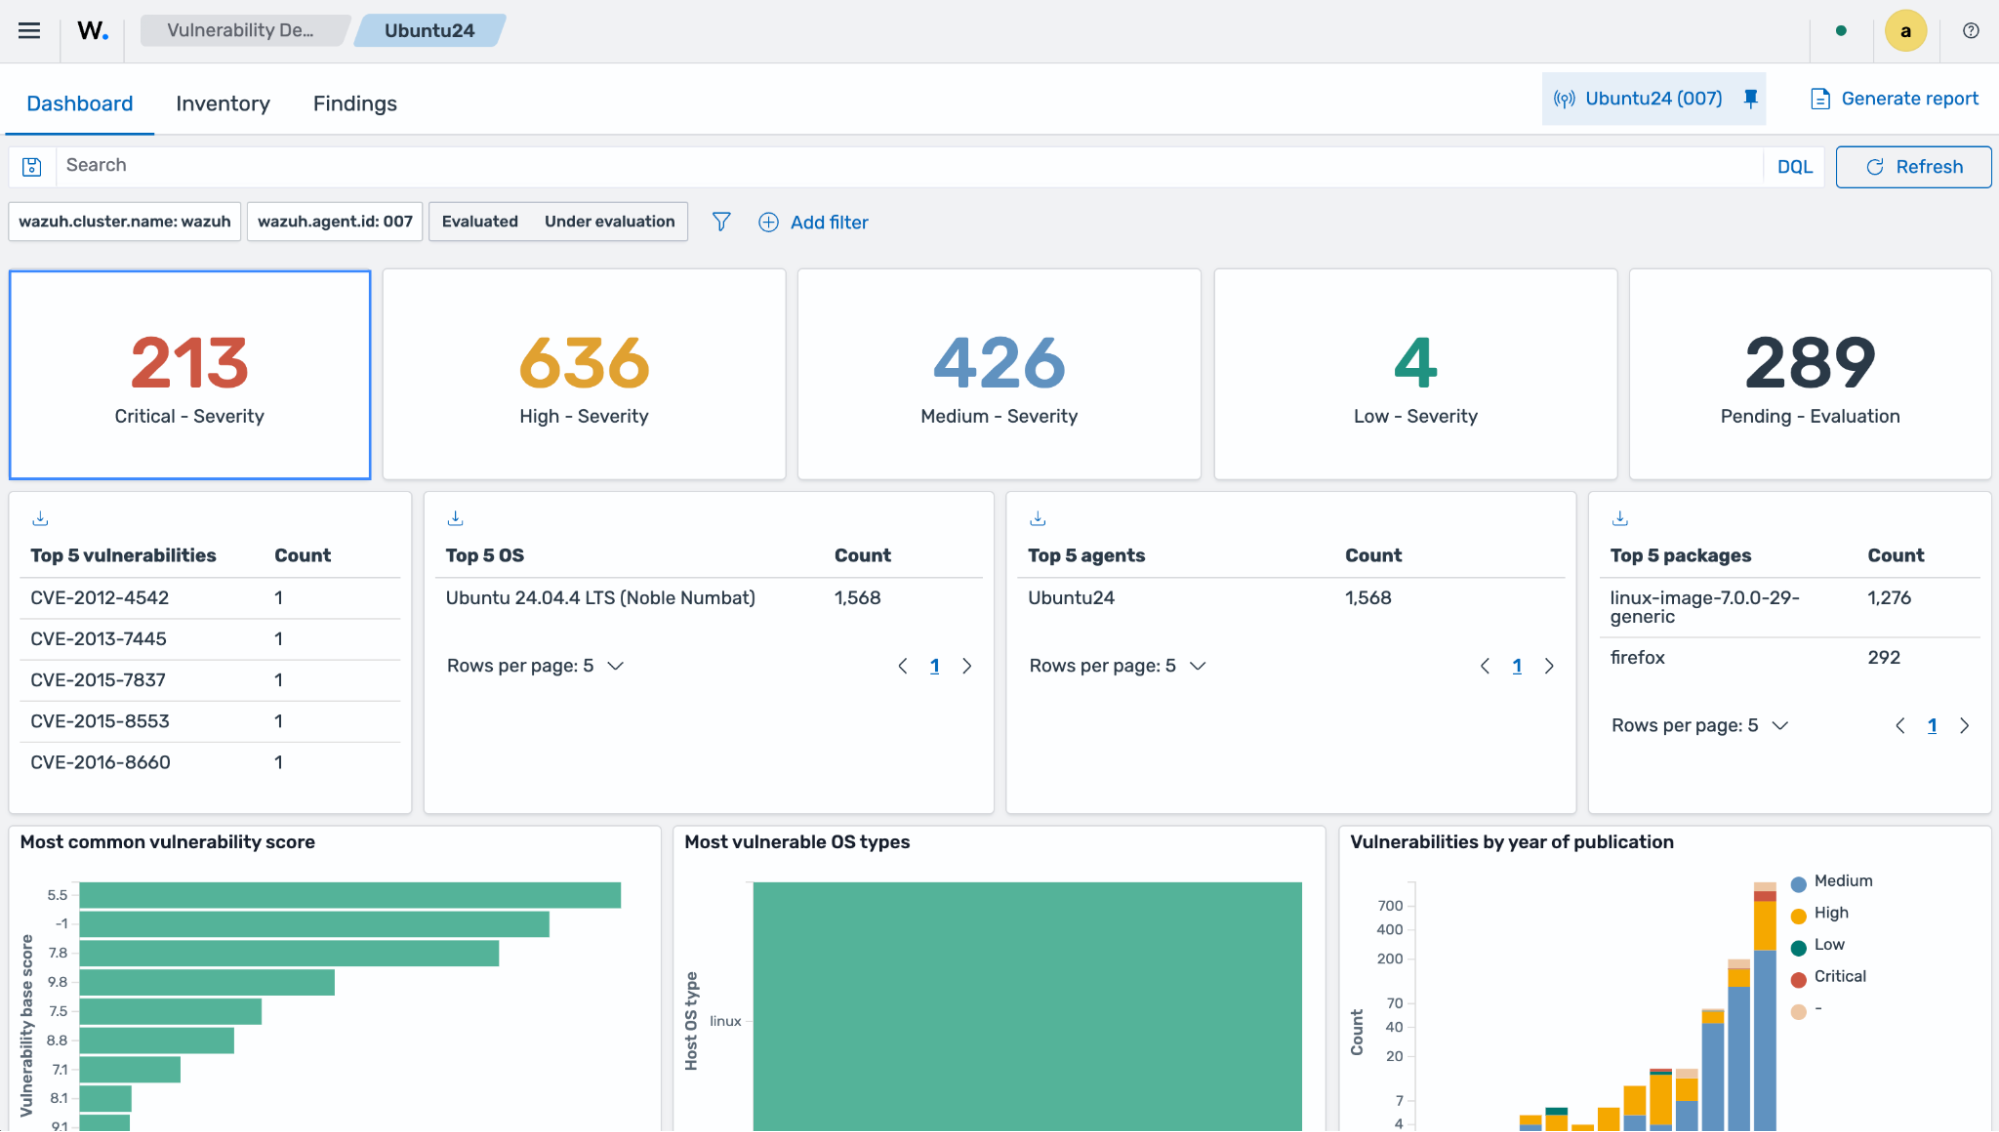
Task: Switch to the Dashboard tab
Action: pos(79,104)
